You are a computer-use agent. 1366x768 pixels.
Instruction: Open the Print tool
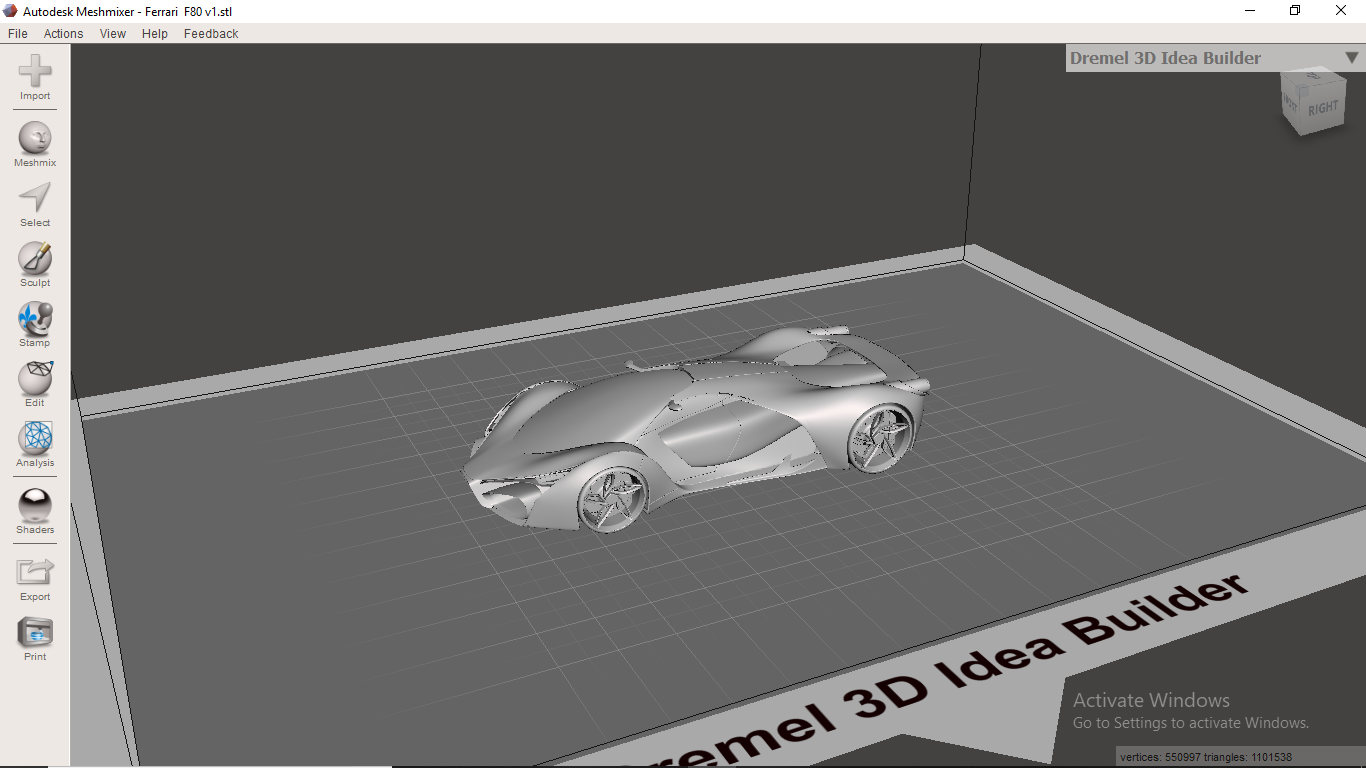(34, 632)
